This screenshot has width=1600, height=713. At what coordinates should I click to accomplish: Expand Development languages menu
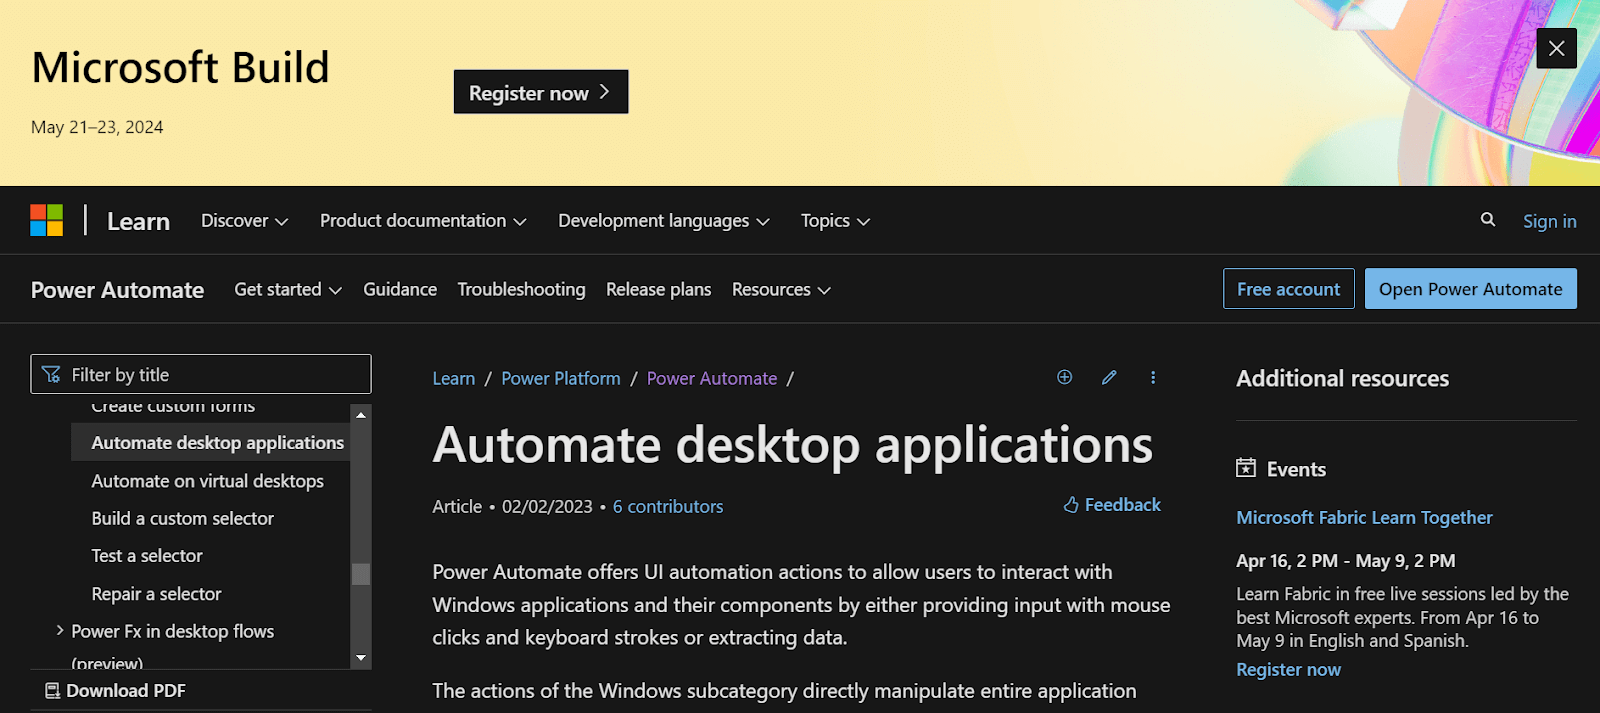pos(664,221)
